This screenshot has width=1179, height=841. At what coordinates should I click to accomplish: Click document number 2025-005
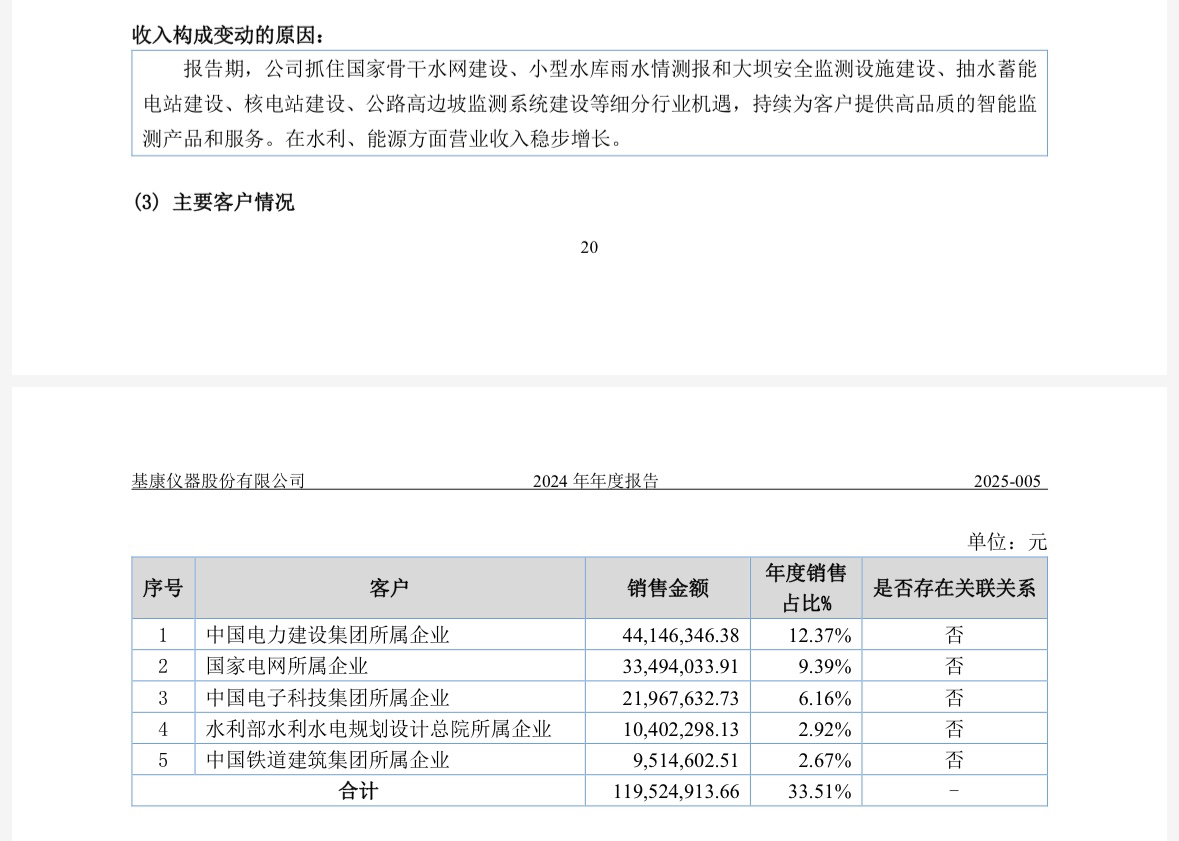click(x=1007, y=481)
